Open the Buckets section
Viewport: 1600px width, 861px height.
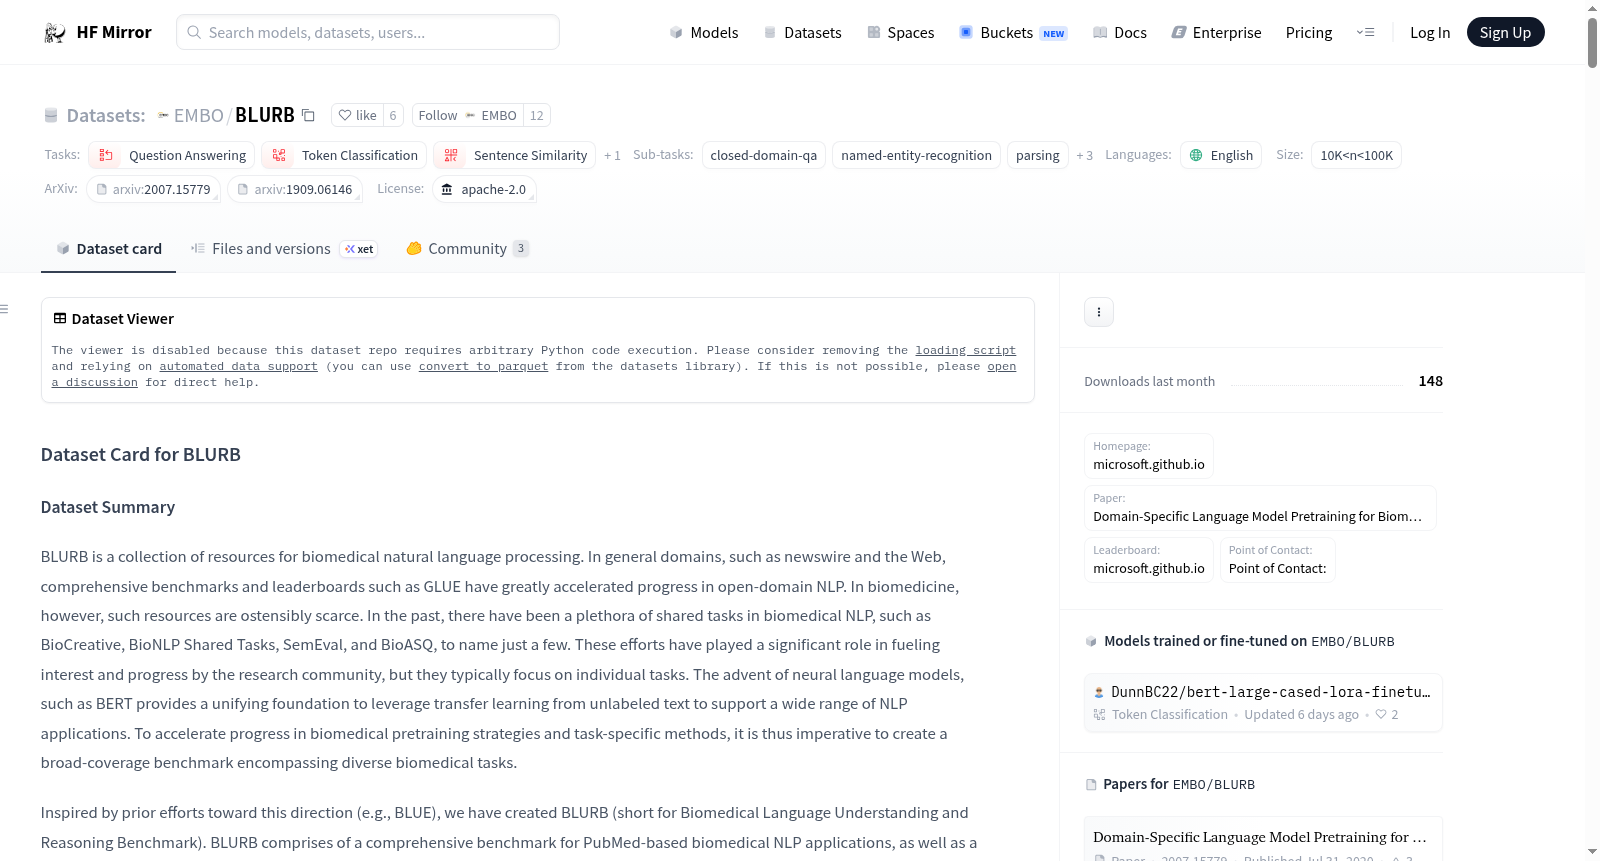tap(1013, 33)
